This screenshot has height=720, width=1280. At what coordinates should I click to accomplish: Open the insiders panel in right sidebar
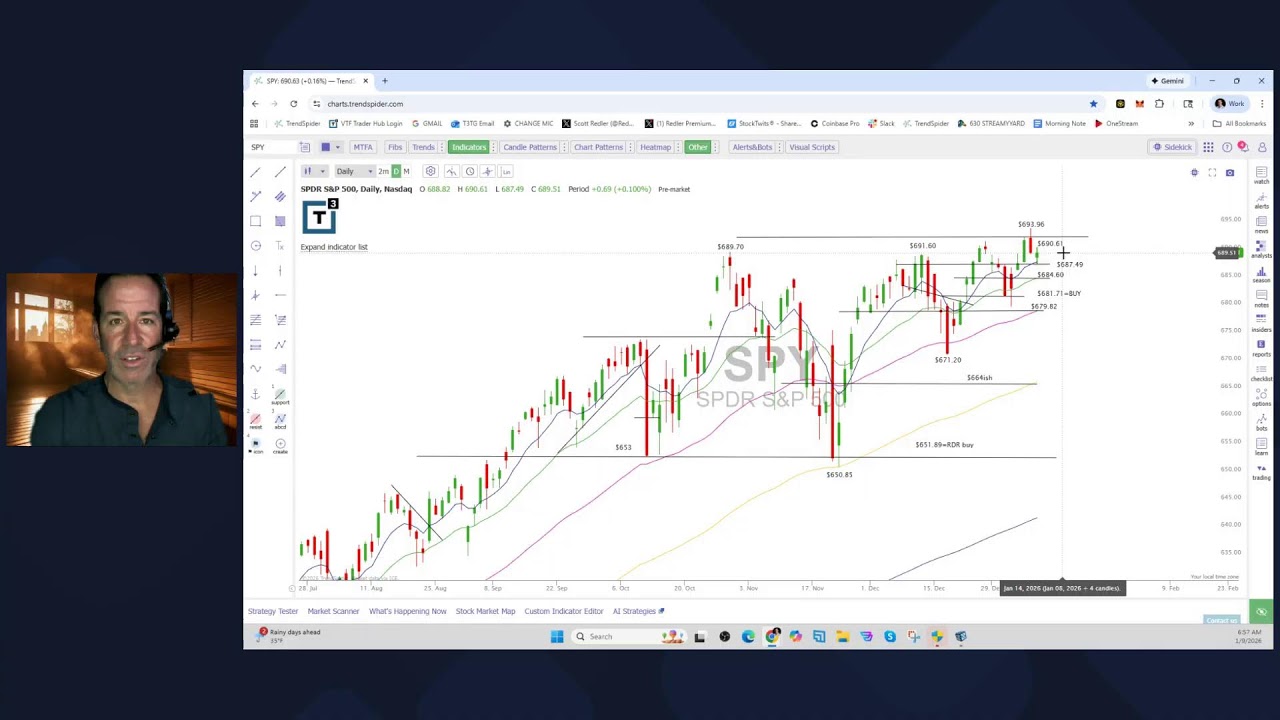(1262, 324)
